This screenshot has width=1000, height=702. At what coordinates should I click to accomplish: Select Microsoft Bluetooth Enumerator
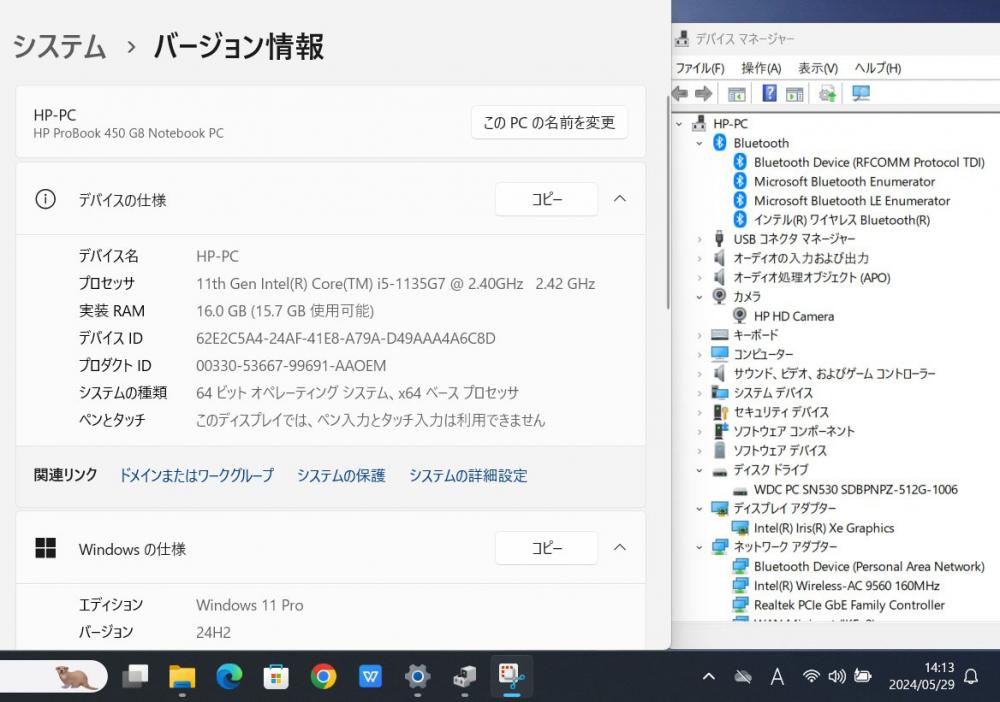[844, 181]
